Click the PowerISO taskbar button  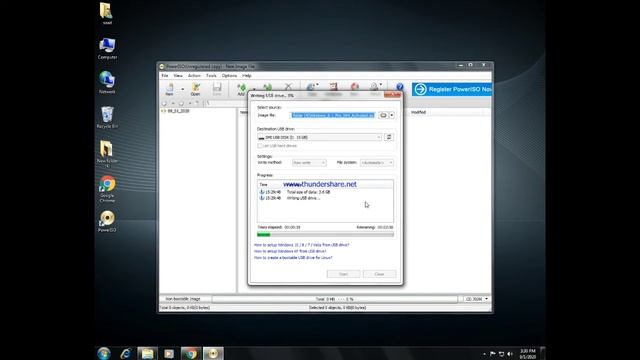[x=213, y=353]
